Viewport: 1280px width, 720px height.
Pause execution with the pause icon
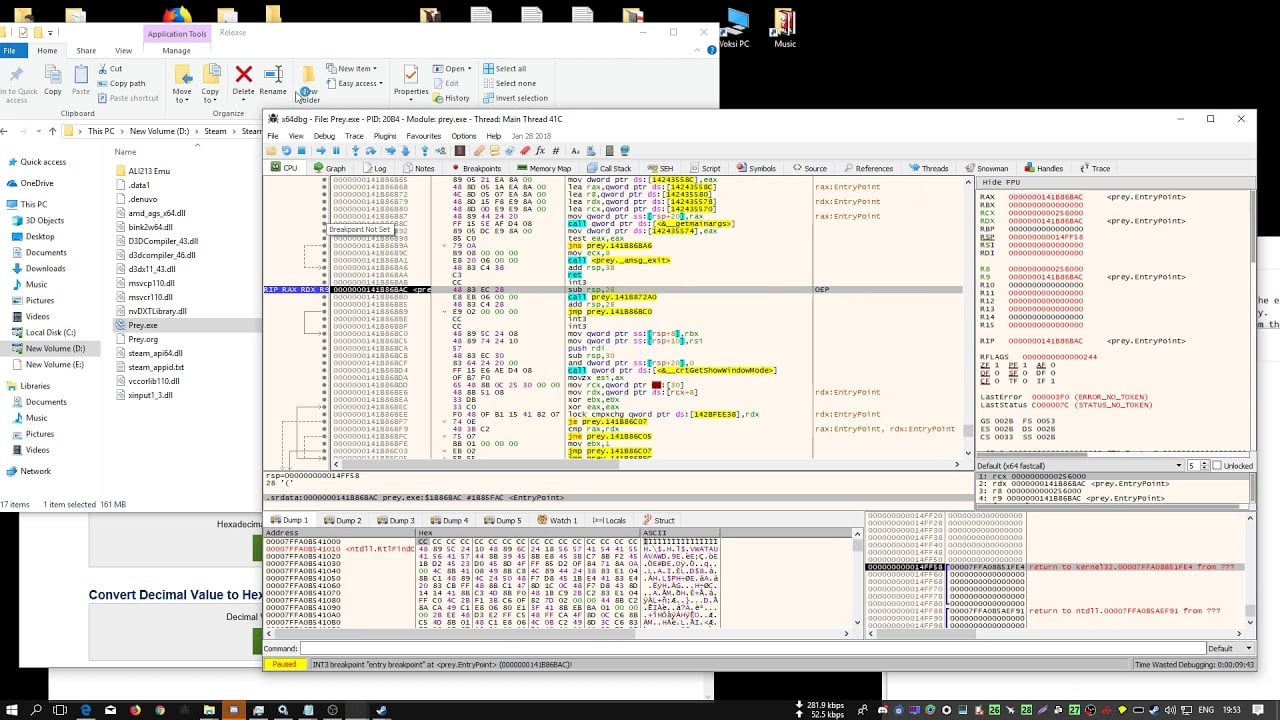pos(336,151)
